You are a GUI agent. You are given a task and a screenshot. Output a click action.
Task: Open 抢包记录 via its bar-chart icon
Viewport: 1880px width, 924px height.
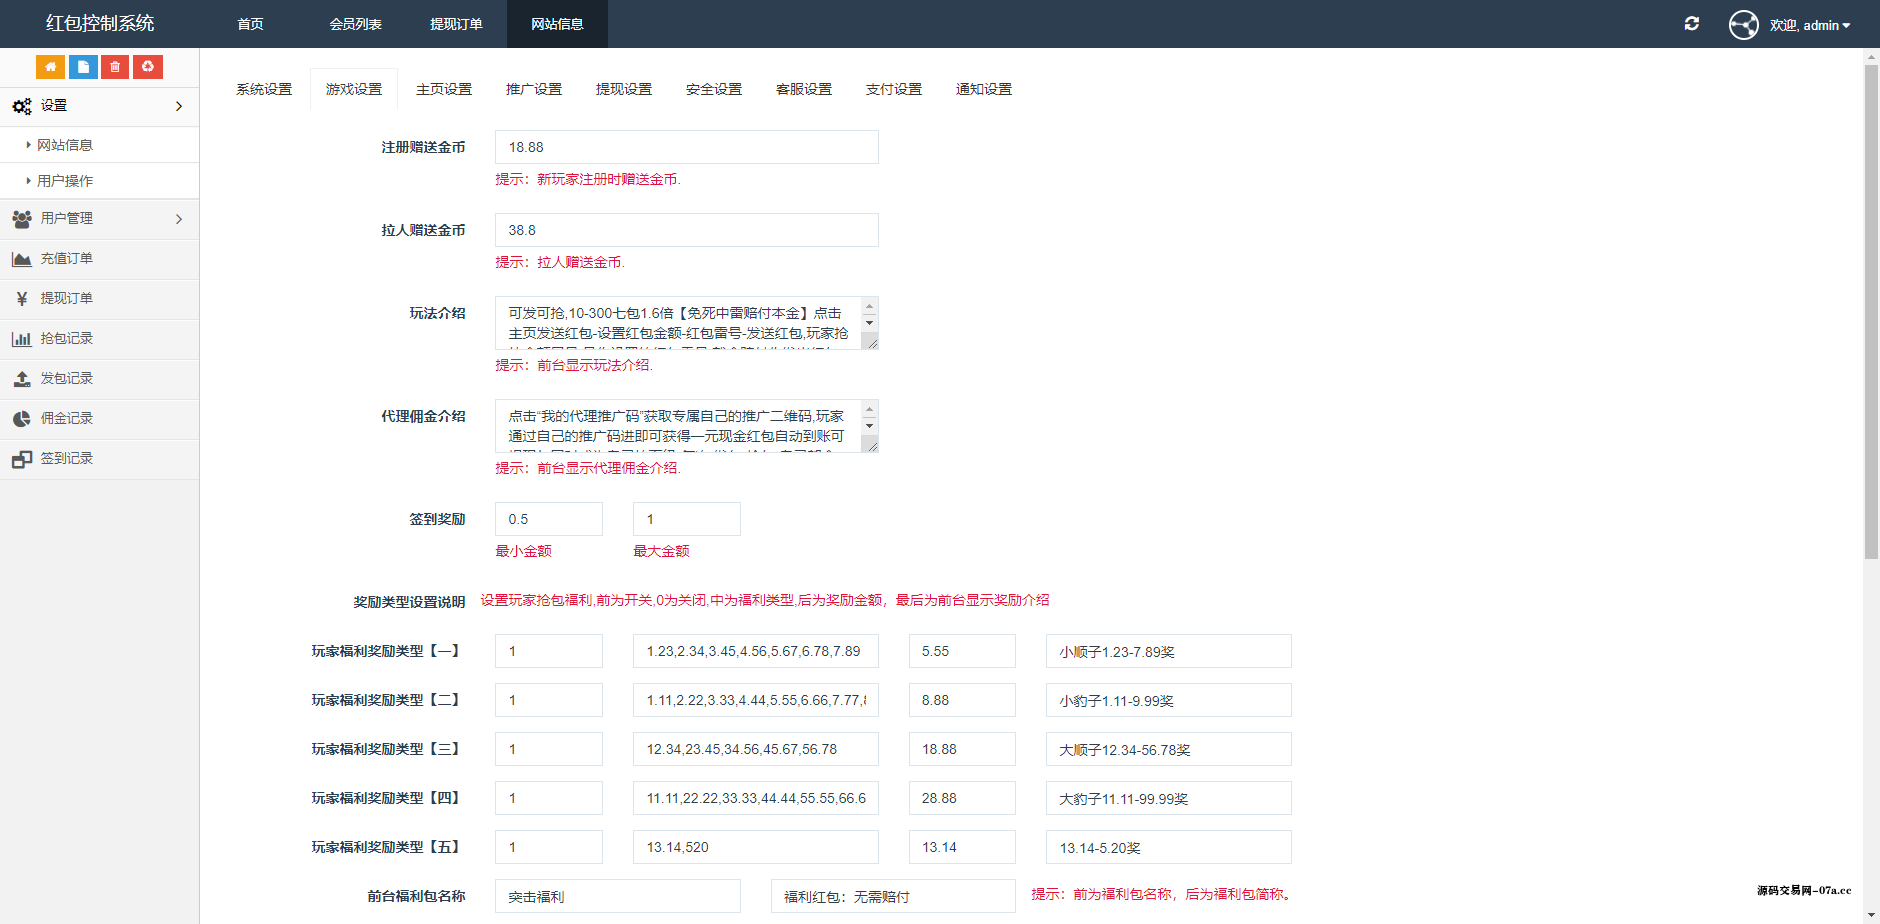pos(21,338)
